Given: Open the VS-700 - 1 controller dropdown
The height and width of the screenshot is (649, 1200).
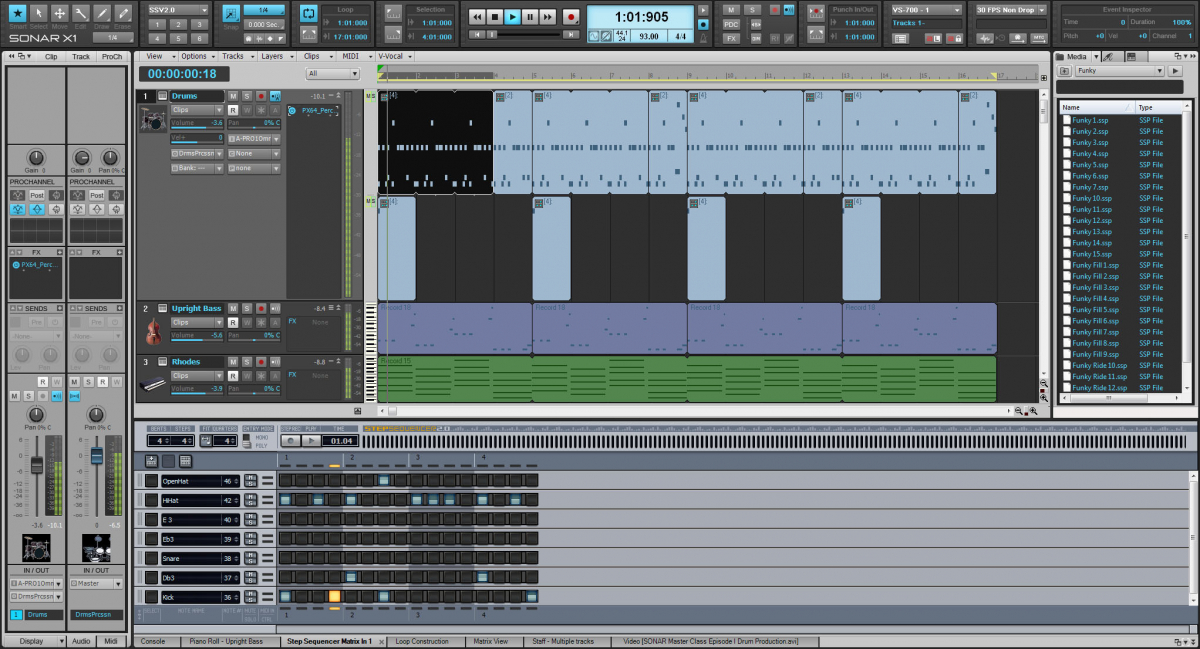Looking at the screenshot, I should click(928, 9).
